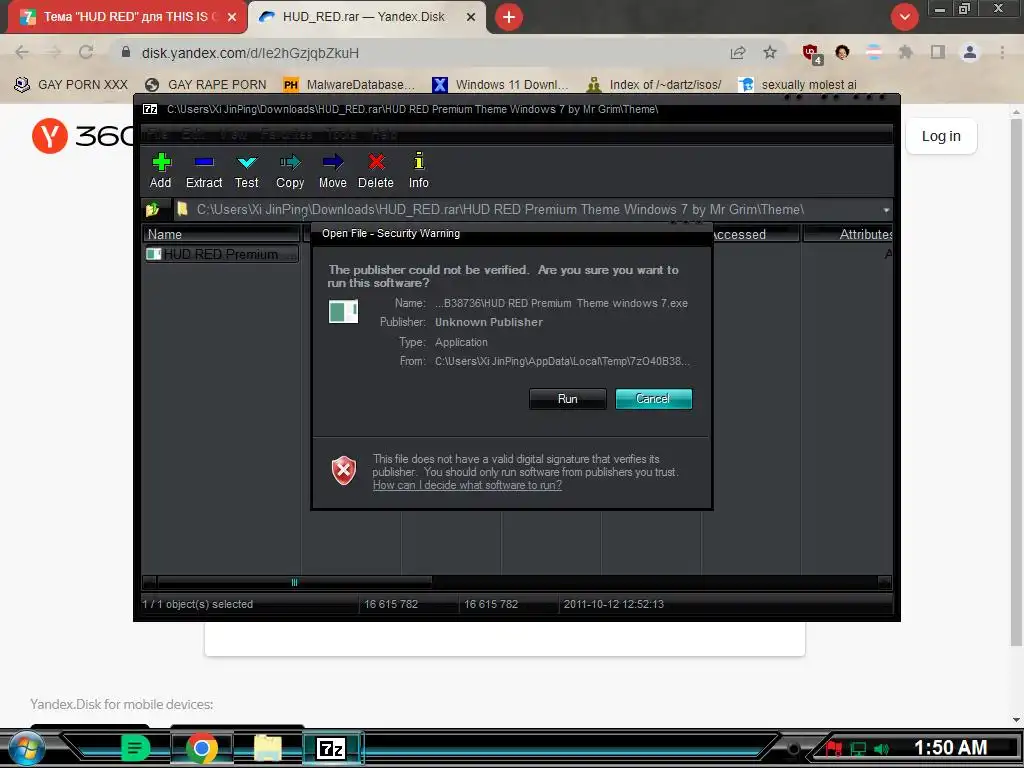Viewport: 1024px width, 768px height.
Task: Select the HUD RED Premium file row
Action: click(221, 254)
